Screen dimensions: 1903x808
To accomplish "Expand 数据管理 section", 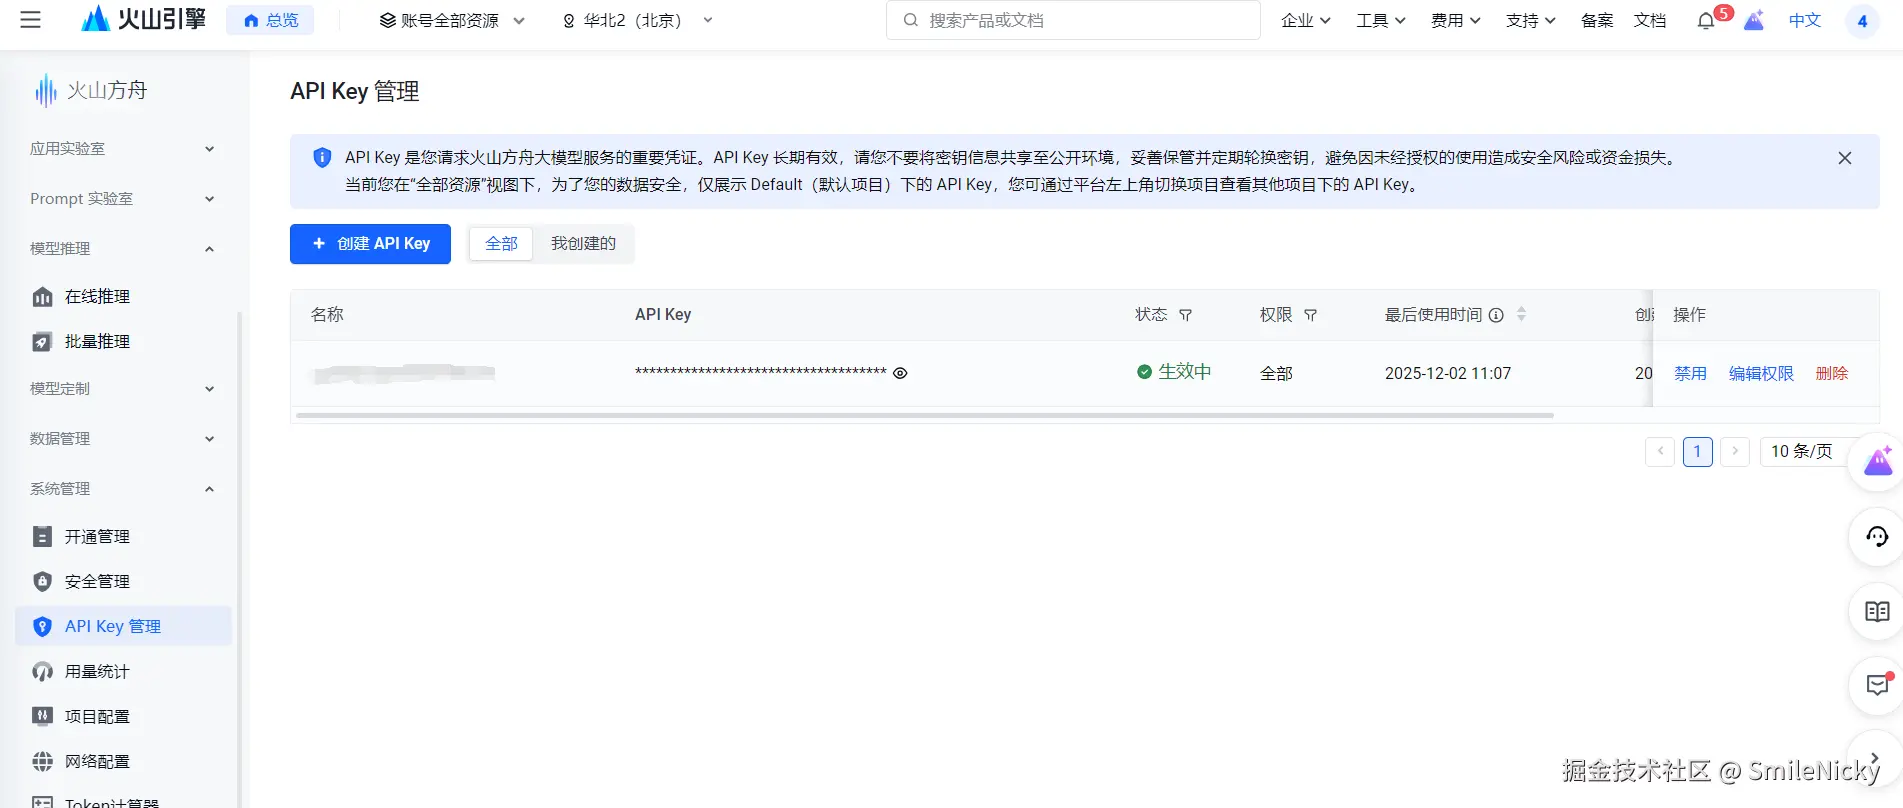I will (124, 438).
